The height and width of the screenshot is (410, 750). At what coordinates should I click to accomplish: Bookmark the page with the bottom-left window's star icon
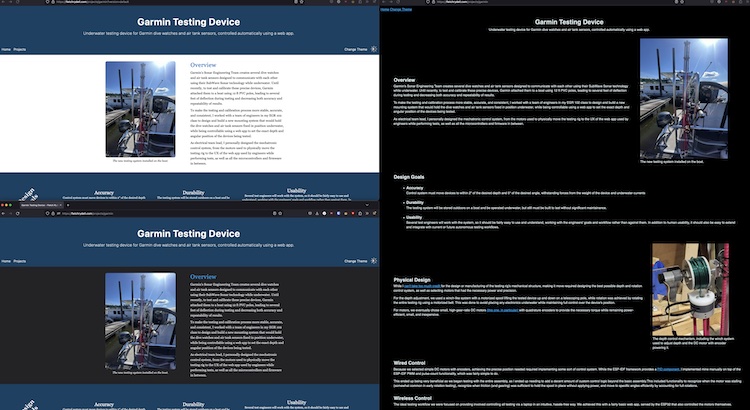280,213
